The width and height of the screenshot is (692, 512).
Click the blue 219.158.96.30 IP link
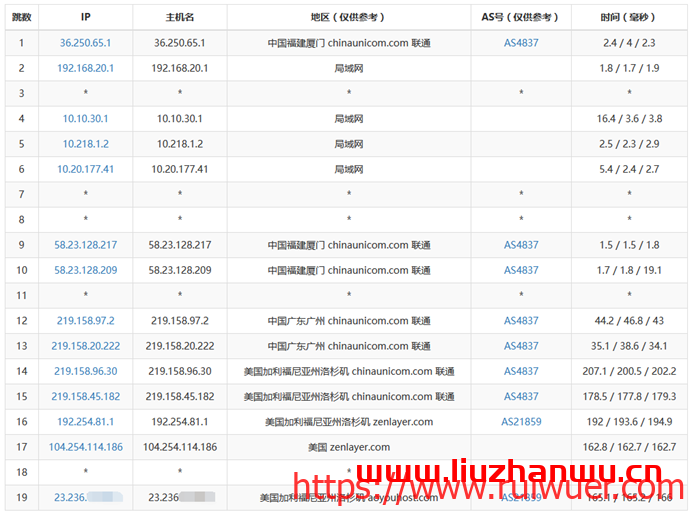pos(85,371)
